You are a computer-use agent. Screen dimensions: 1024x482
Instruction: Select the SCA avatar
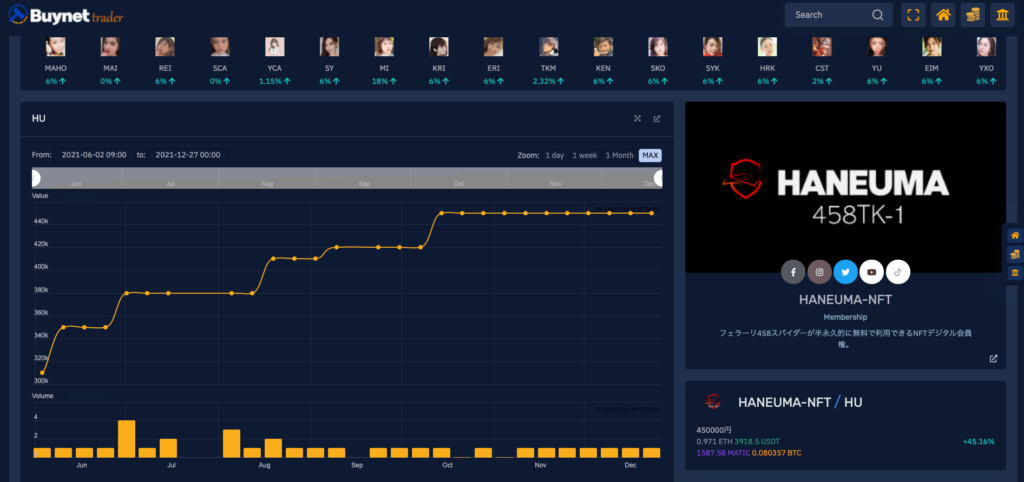click(x=220, y=46)
